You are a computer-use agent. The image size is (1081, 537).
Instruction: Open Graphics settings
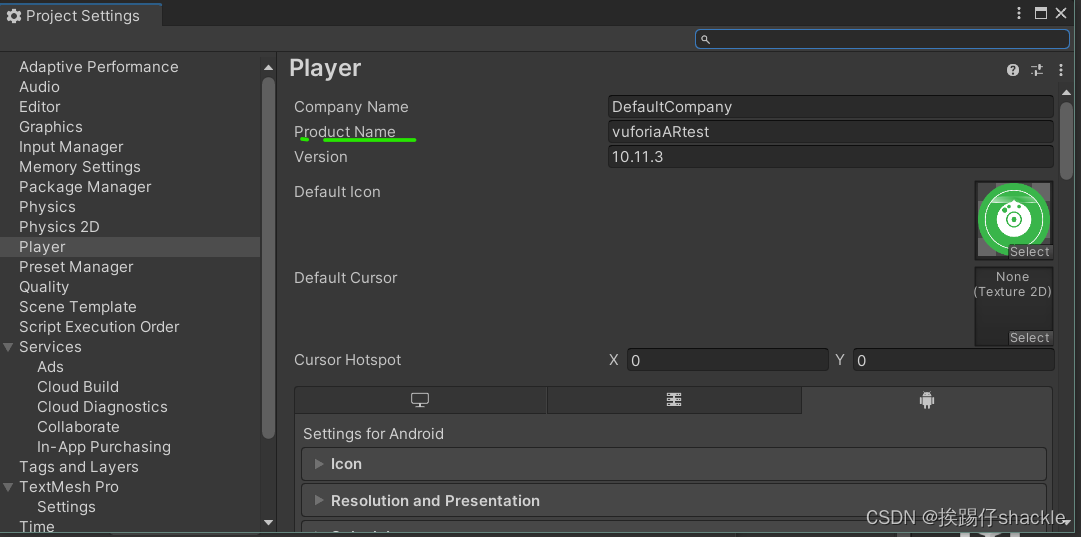pyautogui.click(x=51, y=127)
